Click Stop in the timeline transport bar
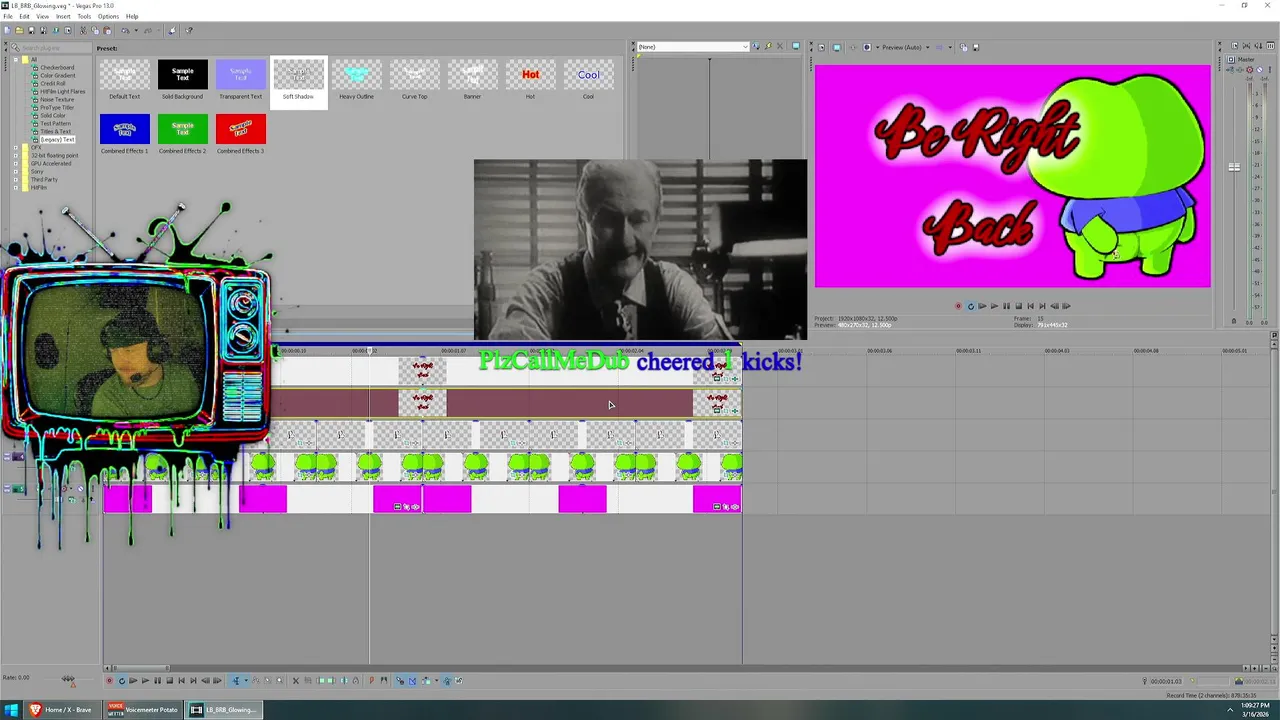 (170, 681)
